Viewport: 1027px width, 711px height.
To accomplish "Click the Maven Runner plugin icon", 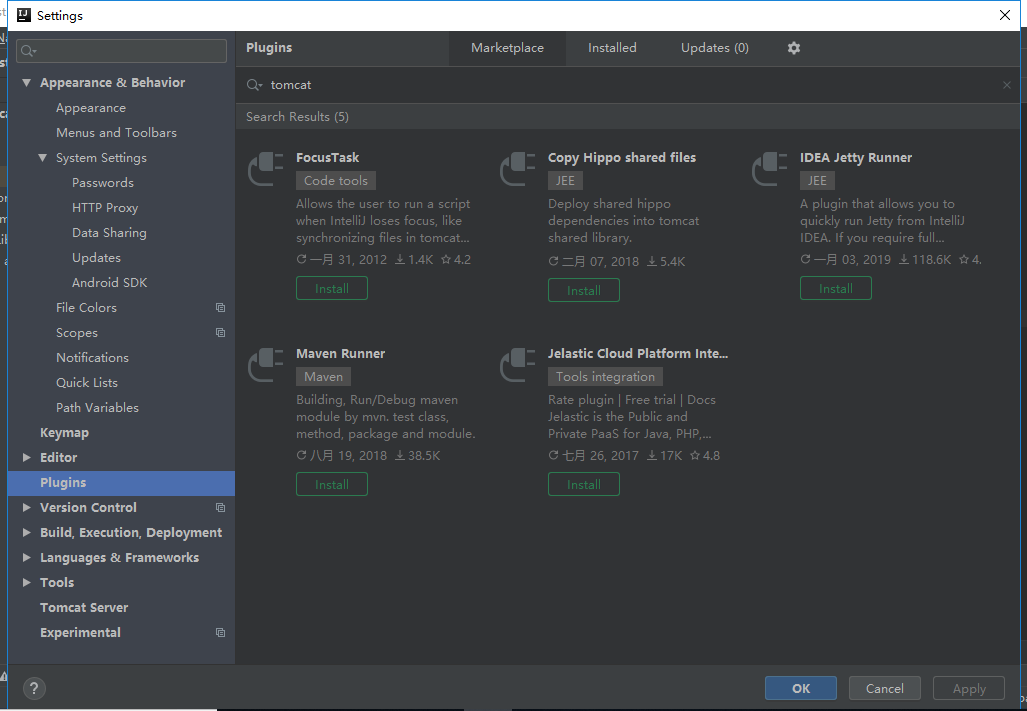I will pos(265,364).
